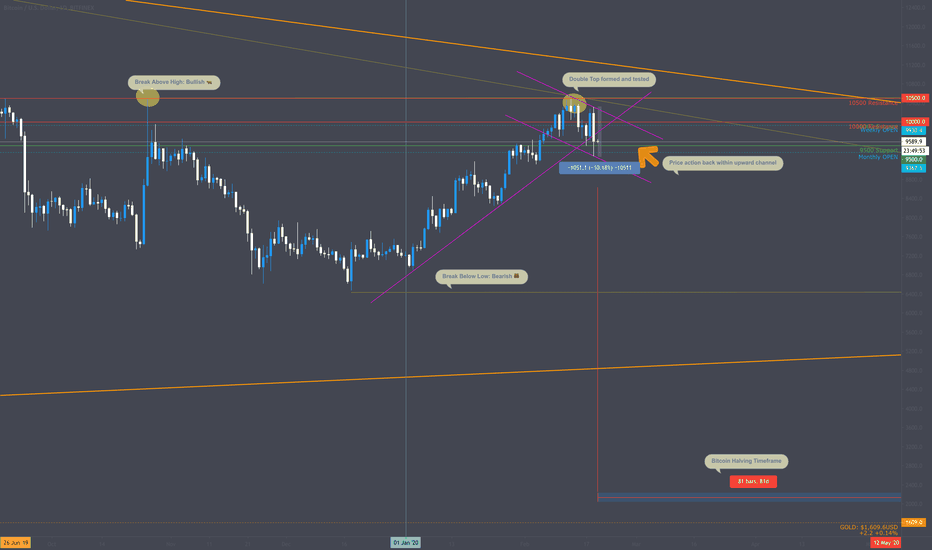Select the '10500 Resistance' line label
The width and height of the screenshot is (932, 550).
click(x=873, y=103)
